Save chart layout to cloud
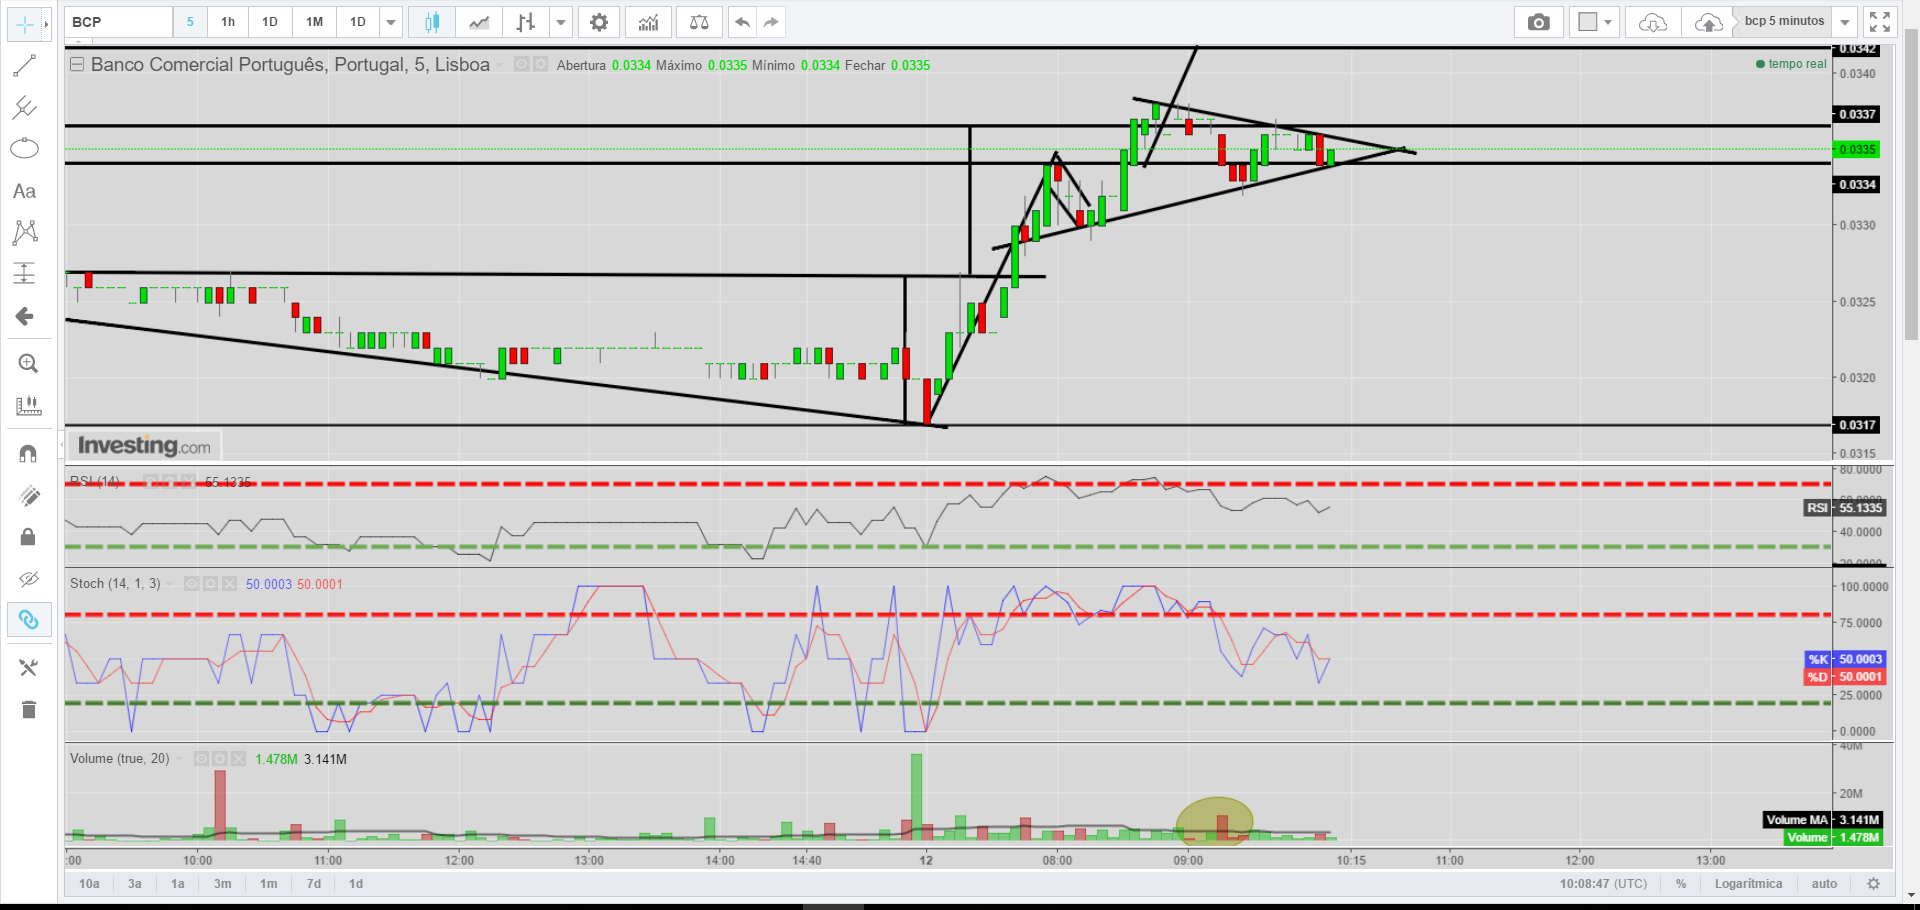This screenshot has width=1920, height=910. coord(1709,22)
